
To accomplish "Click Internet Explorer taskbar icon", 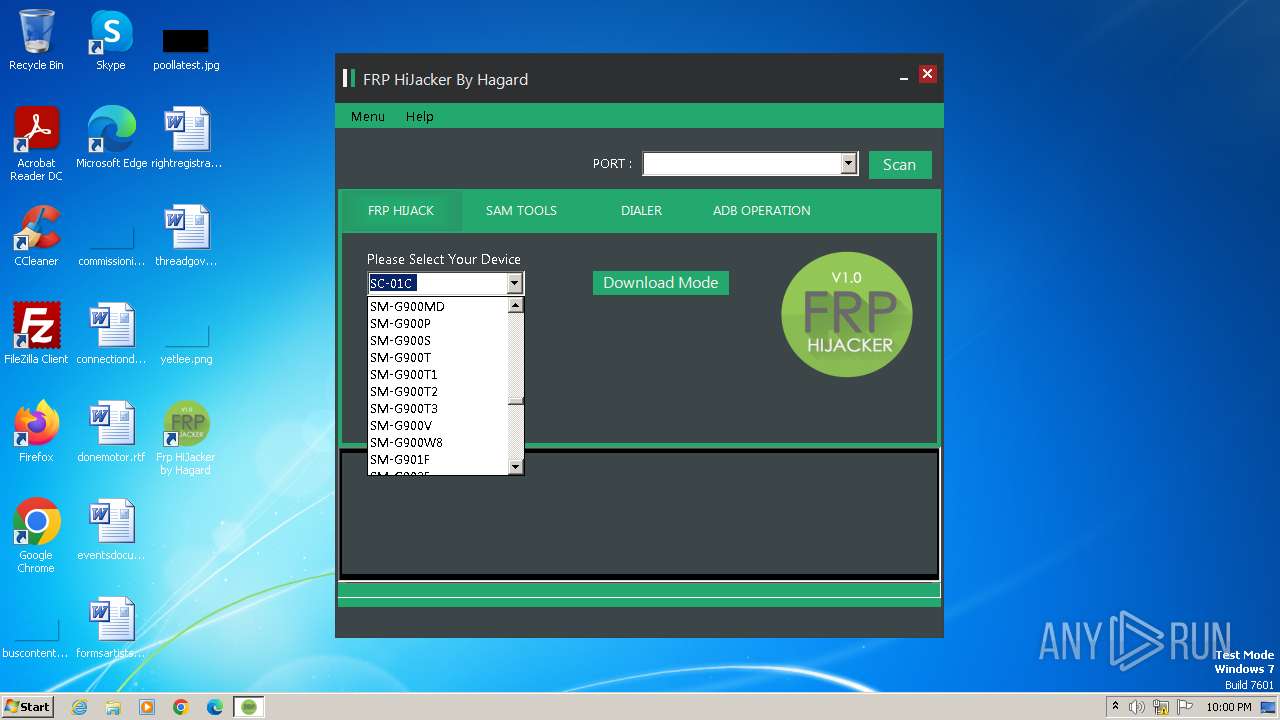I will [79, 707].
